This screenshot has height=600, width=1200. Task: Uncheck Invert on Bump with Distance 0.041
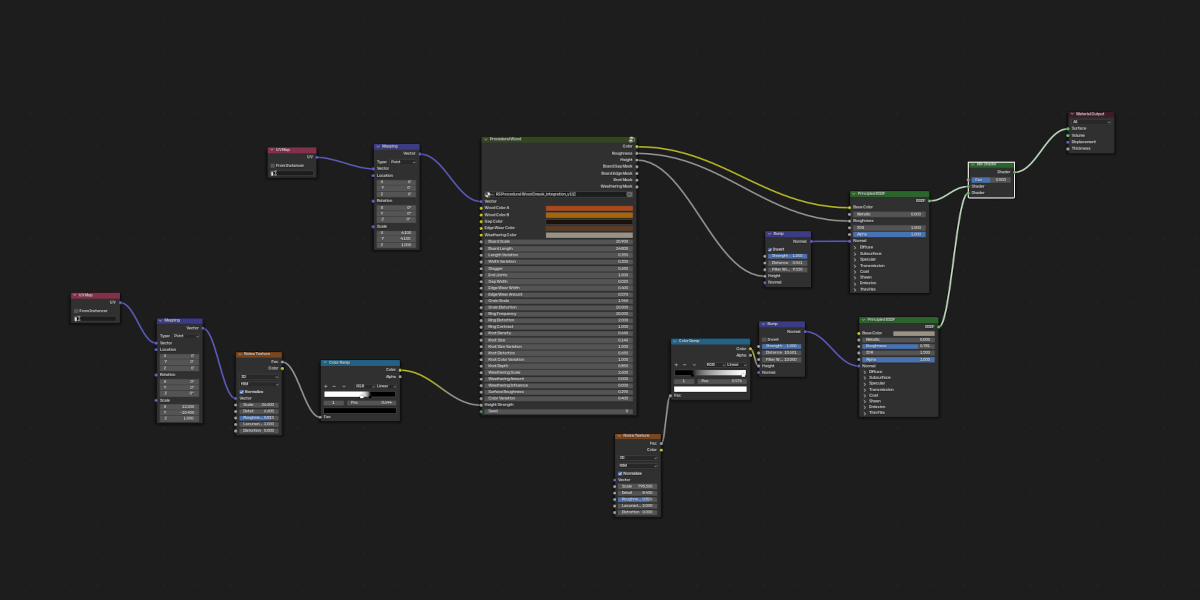(770, 249)
